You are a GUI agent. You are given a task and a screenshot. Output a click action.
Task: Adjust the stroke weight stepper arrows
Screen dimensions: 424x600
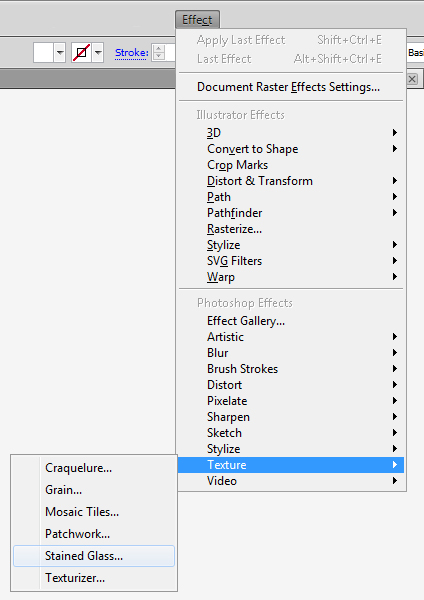point(159,52)
